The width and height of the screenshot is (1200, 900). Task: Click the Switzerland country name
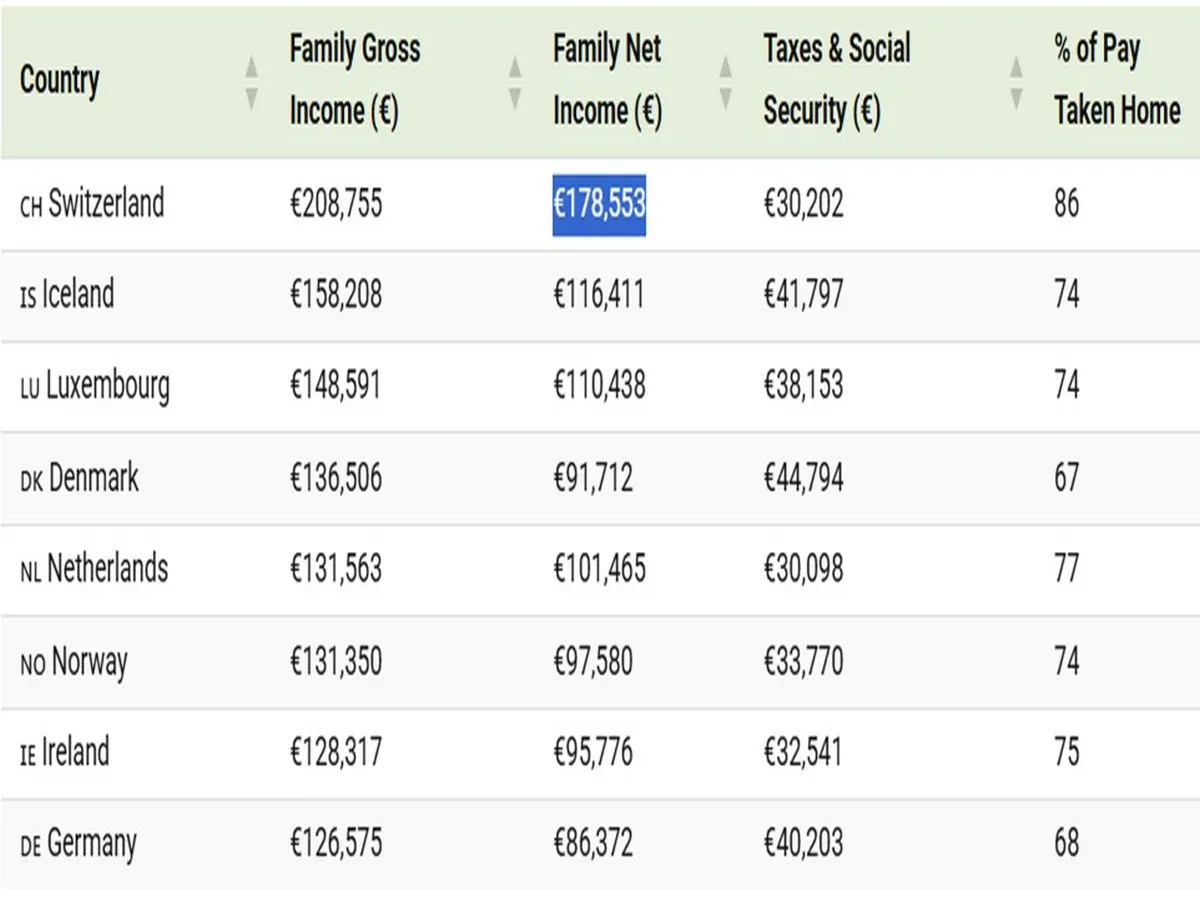tap(105, 204)
